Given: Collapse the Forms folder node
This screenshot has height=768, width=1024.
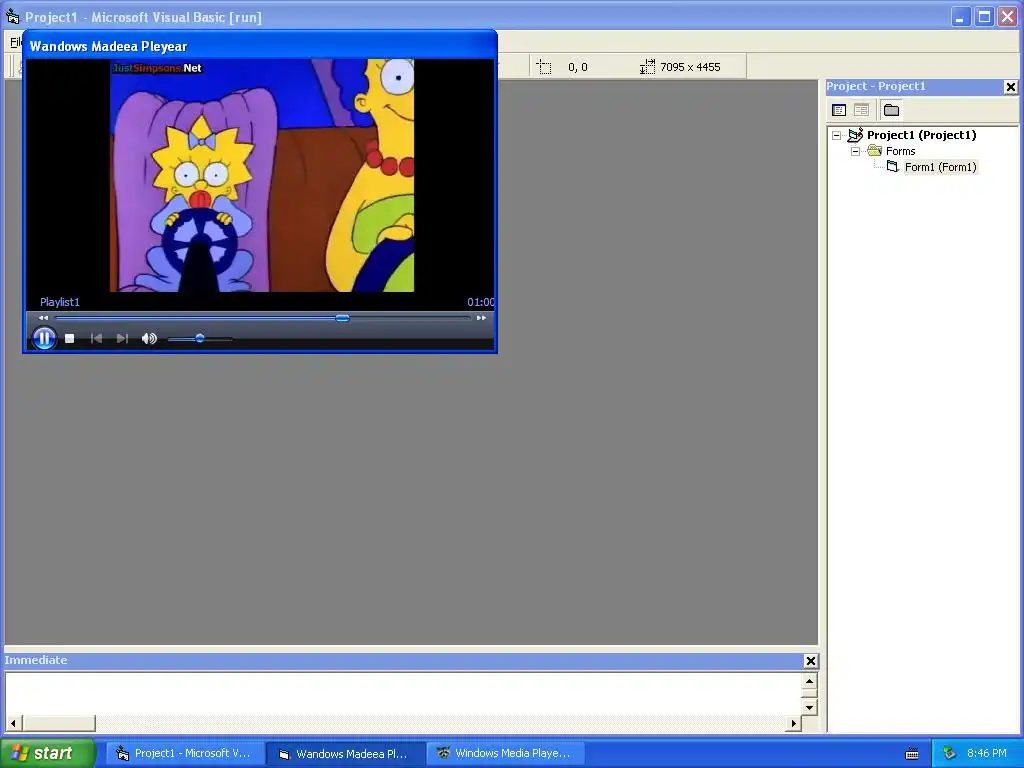Looking at the screenshot, I should click(x=856, y=151).
